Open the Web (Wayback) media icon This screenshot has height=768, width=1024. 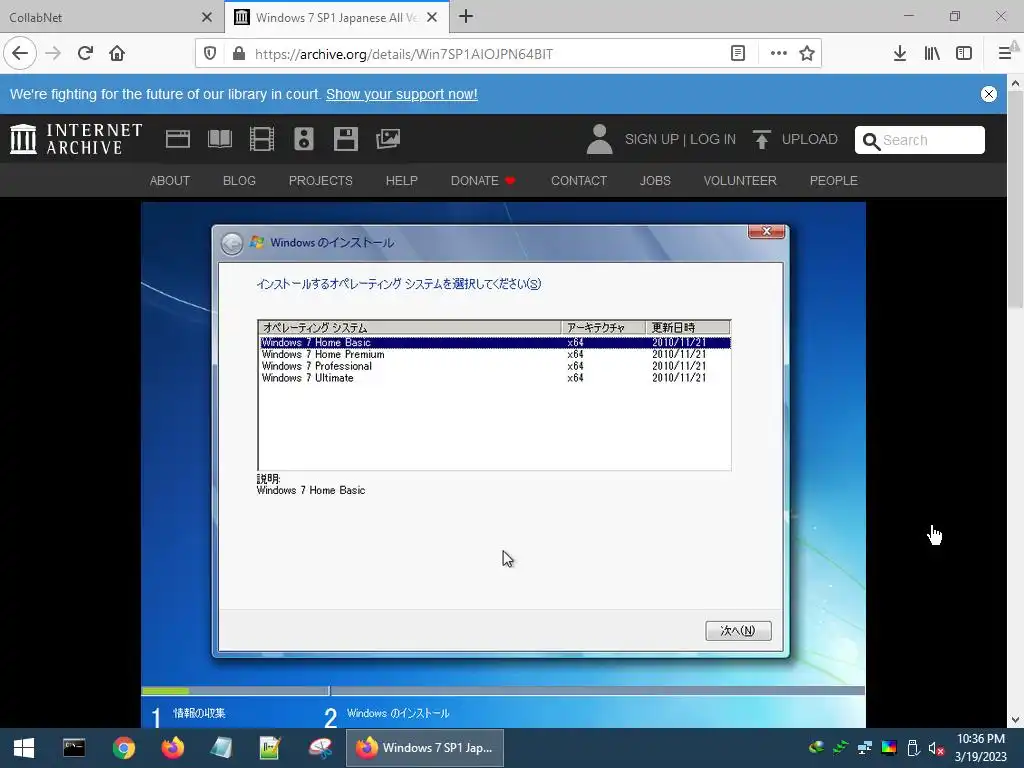[178, 139]
